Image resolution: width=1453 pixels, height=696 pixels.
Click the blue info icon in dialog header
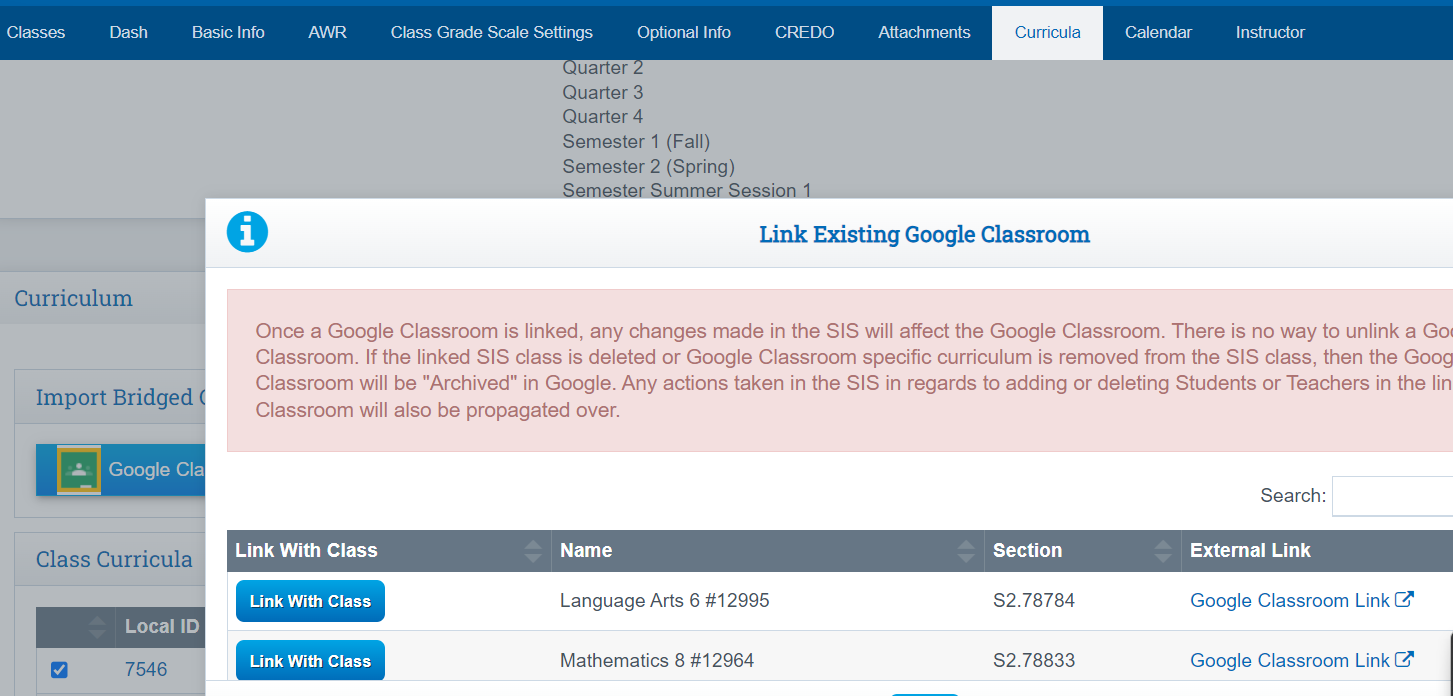tap(247, 232)
